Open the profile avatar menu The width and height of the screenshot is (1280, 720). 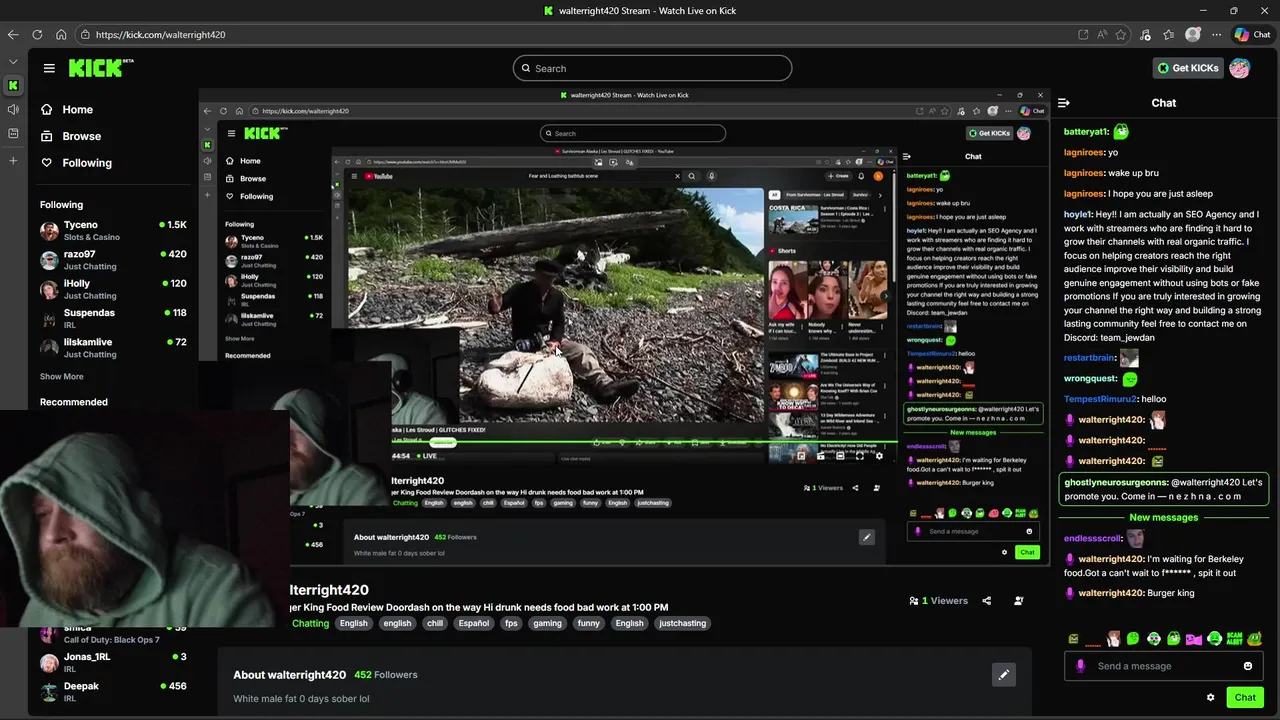(1239, 68)
